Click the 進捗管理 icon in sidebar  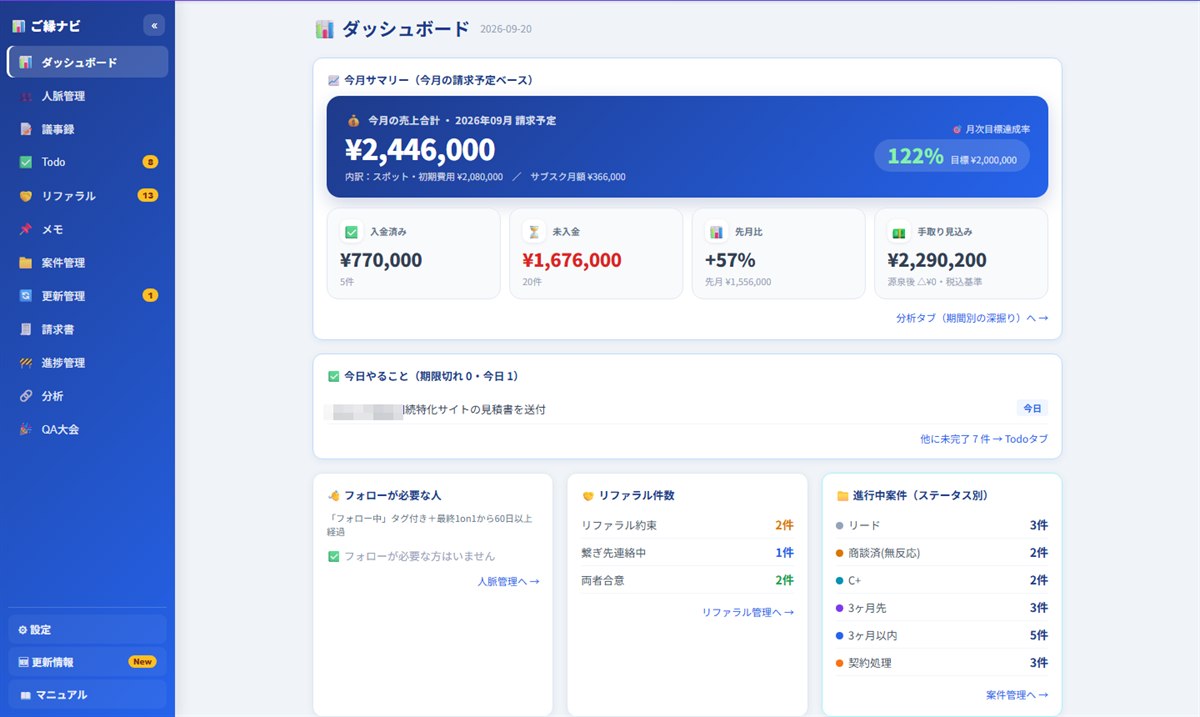pos(26,363)
